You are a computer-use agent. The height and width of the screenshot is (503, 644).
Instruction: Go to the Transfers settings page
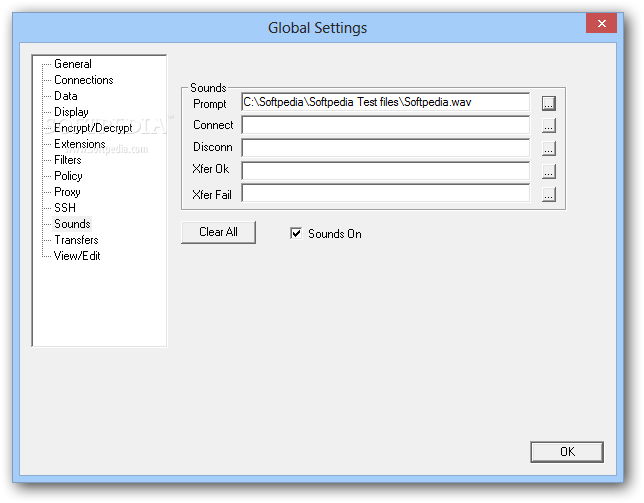click(76, 240)
